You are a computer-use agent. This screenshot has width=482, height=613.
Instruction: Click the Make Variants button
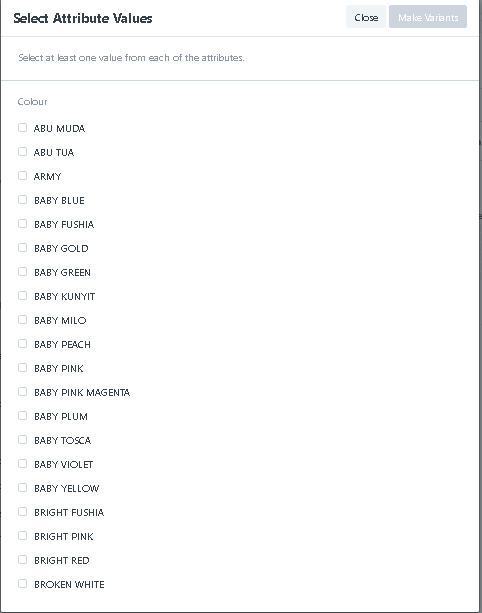(428, 17)
